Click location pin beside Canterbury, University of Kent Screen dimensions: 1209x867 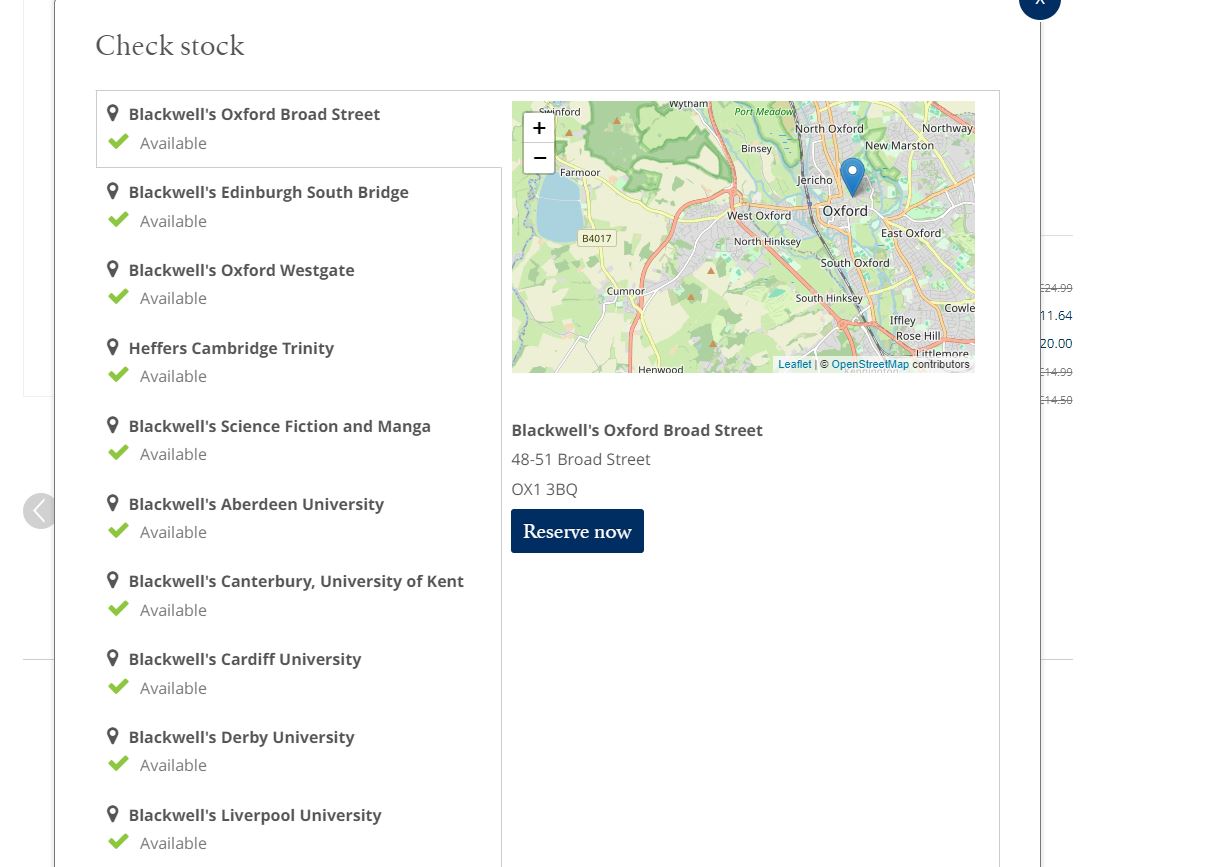tap(113, 580)
